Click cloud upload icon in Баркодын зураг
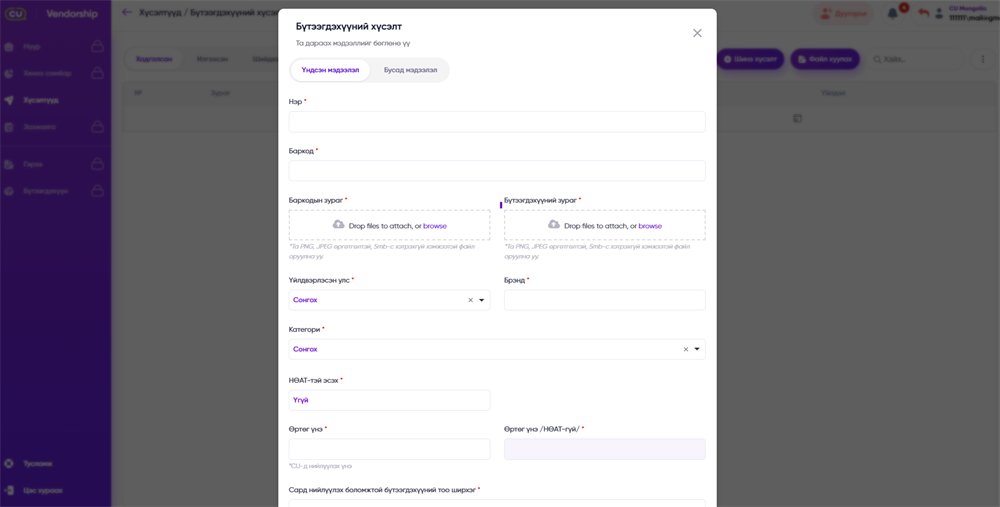The image size is (1000, 507). (x=339, y=224)
